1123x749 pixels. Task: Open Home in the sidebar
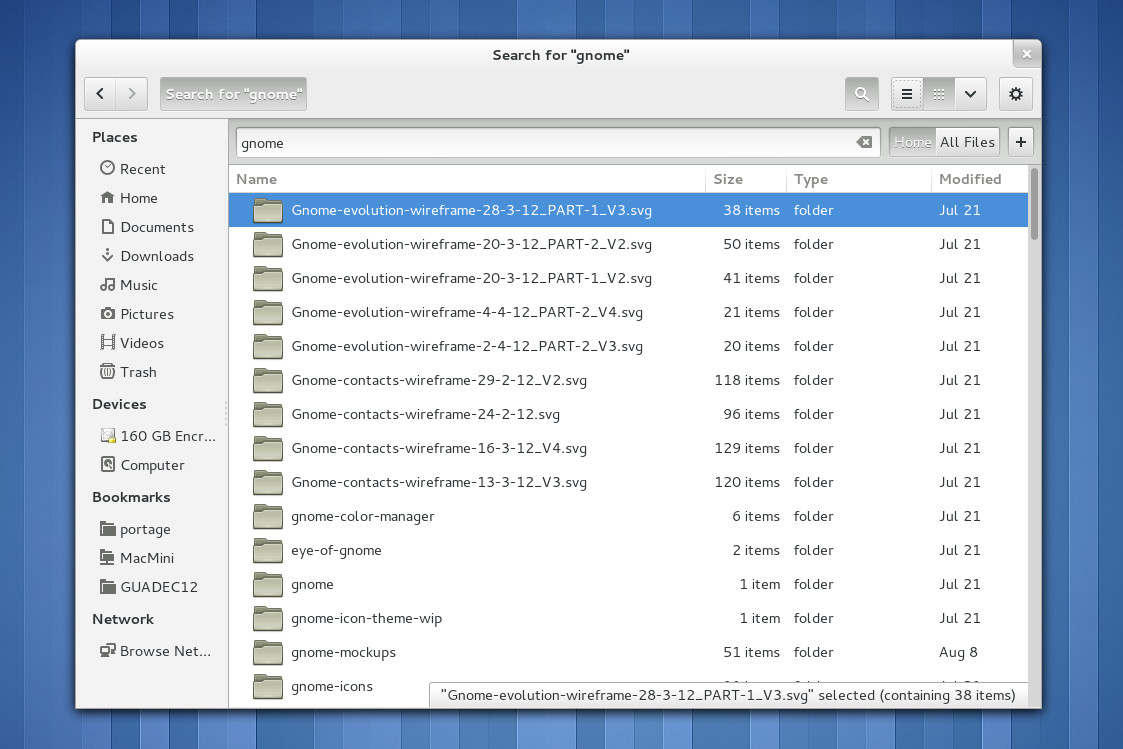click(x=129, y=198)
